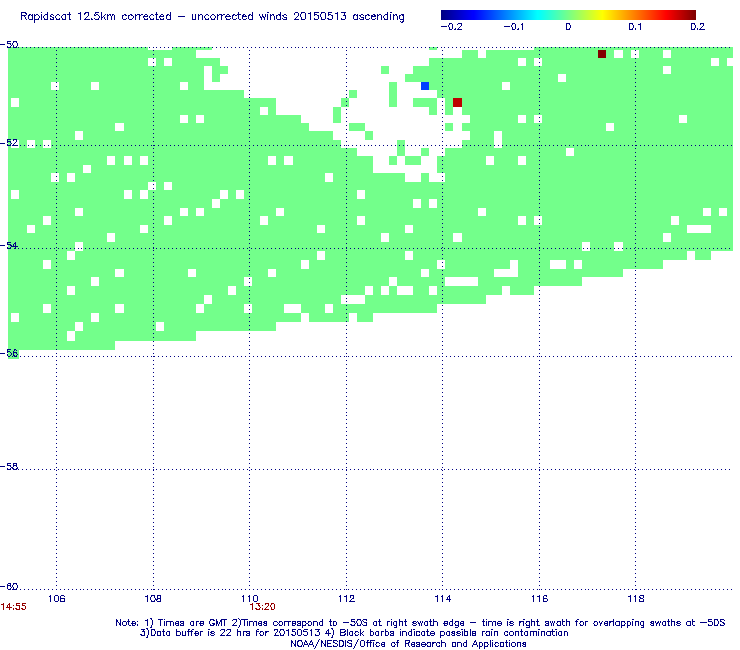This screenshot has height=650, width=740.
Task: Click the -60 latitude axis label
Action: (9, 586)
